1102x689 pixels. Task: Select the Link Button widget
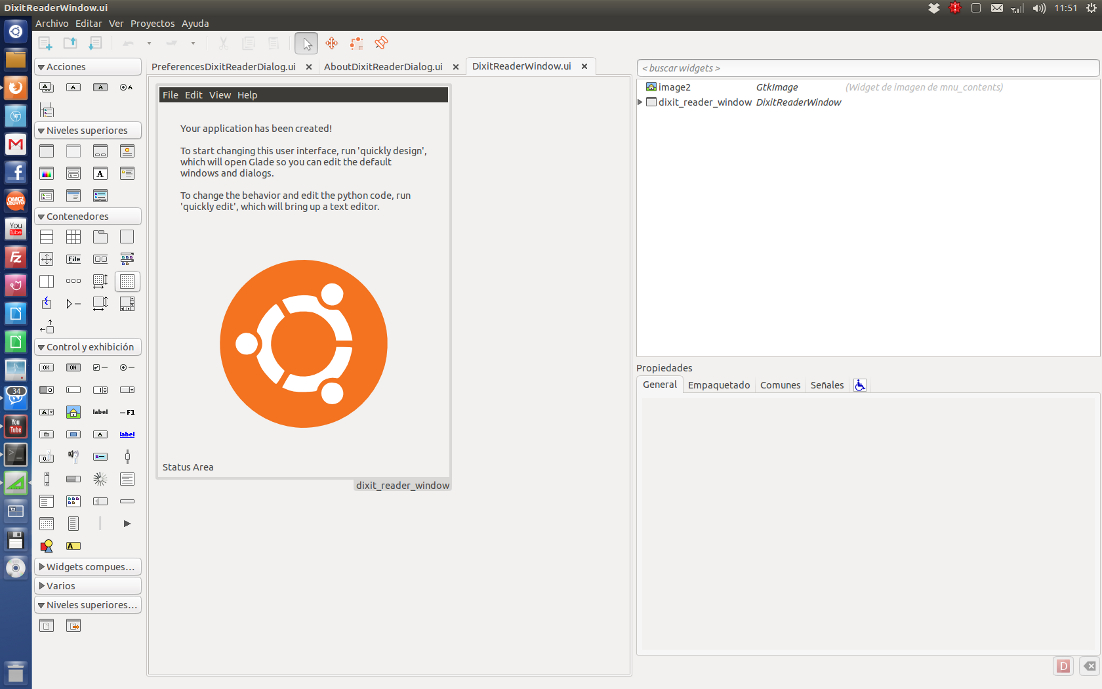[127, 434]
